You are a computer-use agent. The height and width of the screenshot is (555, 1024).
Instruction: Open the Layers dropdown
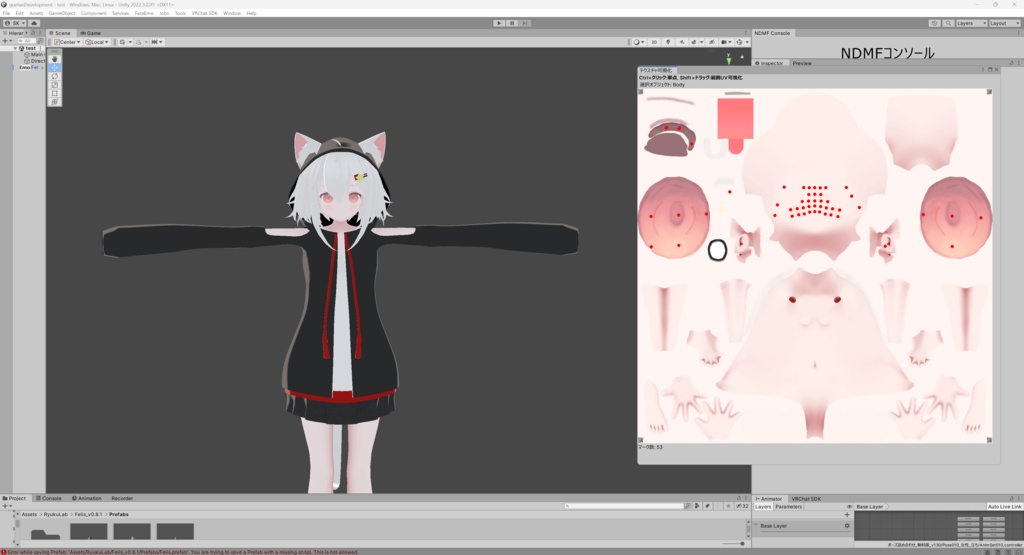pos(971,23)
